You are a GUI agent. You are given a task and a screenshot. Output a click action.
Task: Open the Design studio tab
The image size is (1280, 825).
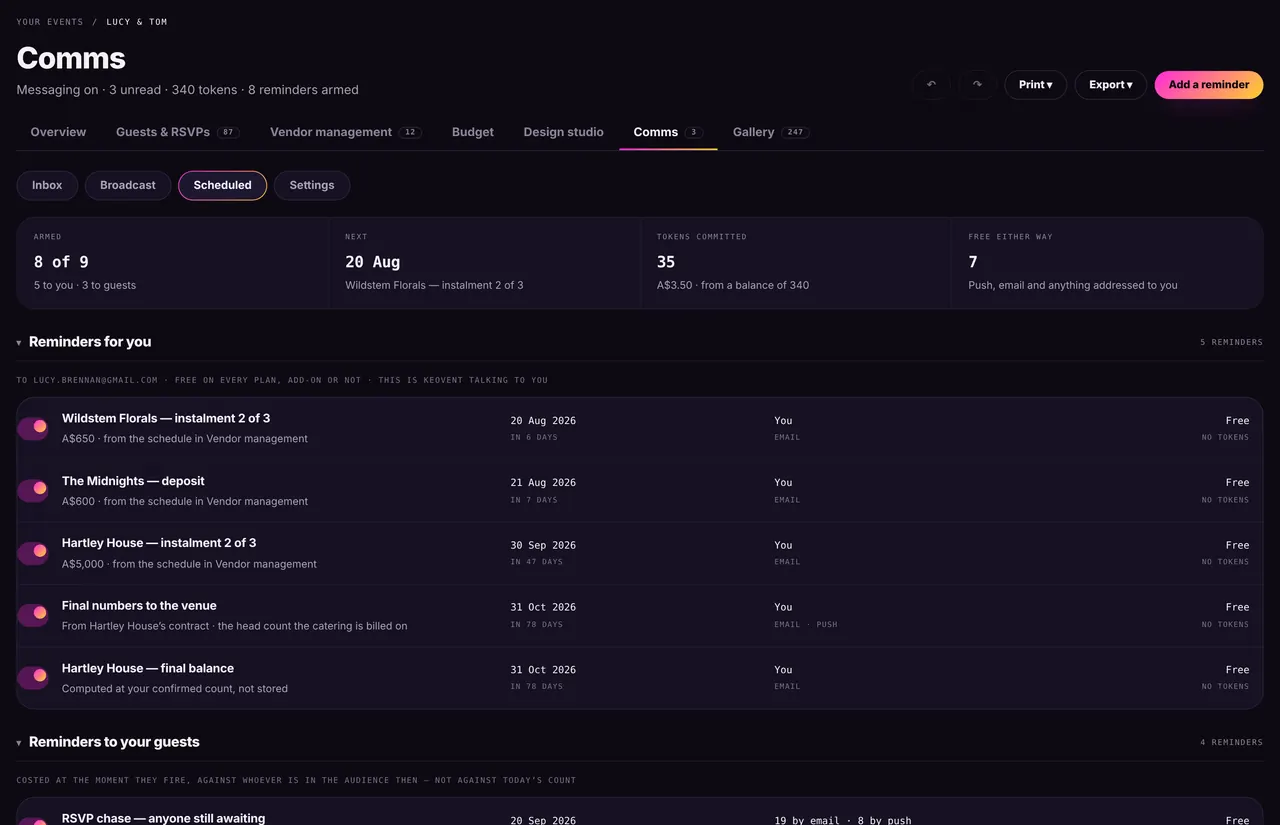(563, 132)
